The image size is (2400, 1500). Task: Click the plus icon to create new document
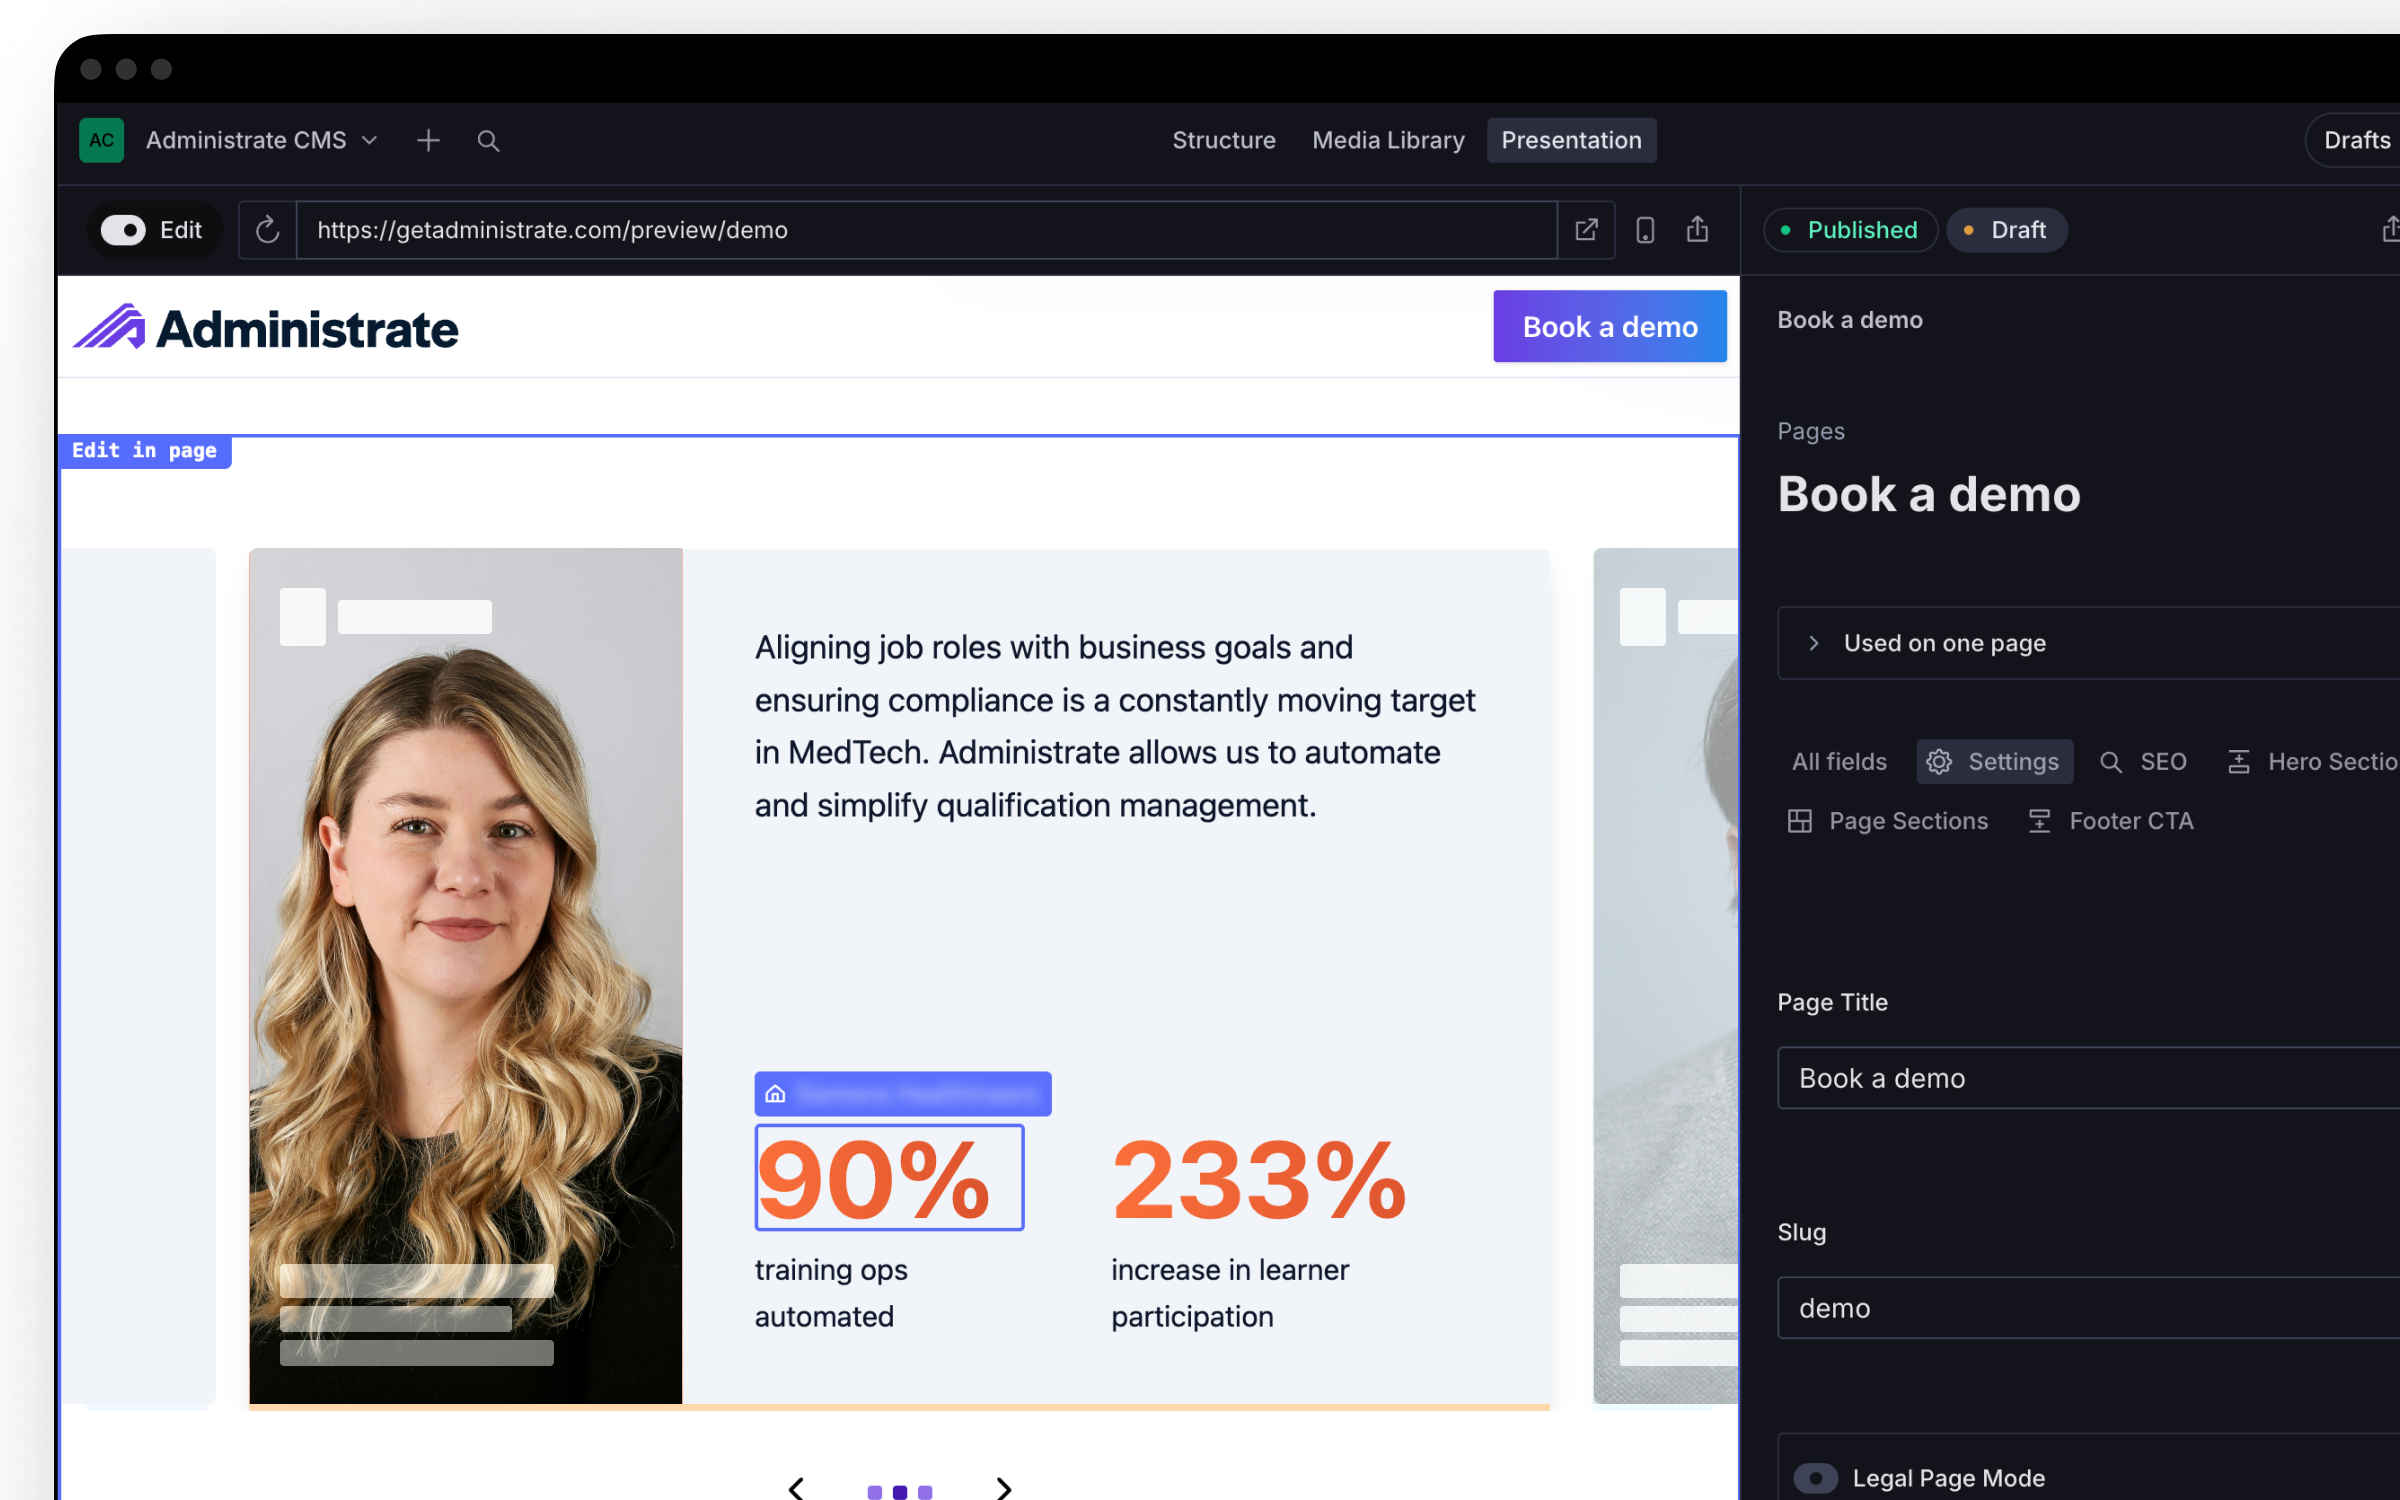[x=428, y=140]
